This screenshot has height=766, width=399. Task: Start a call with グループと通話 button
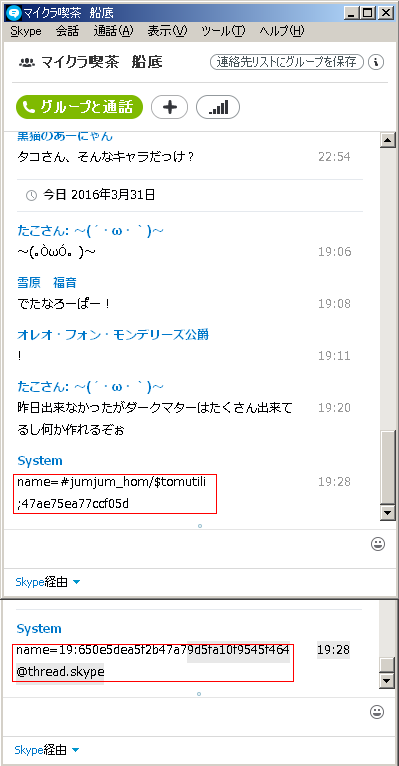[79, 107]
